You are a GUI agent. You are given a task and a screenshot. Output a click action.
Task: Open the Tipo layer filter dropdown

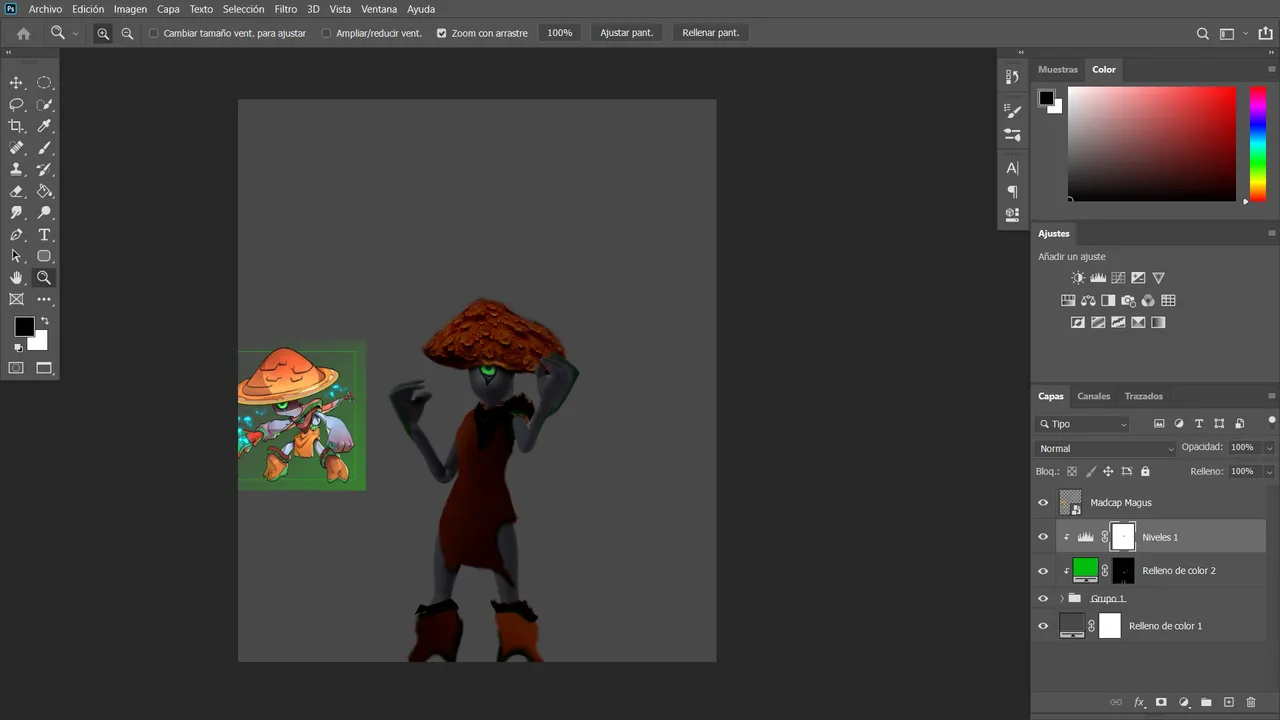(1083, 424)
